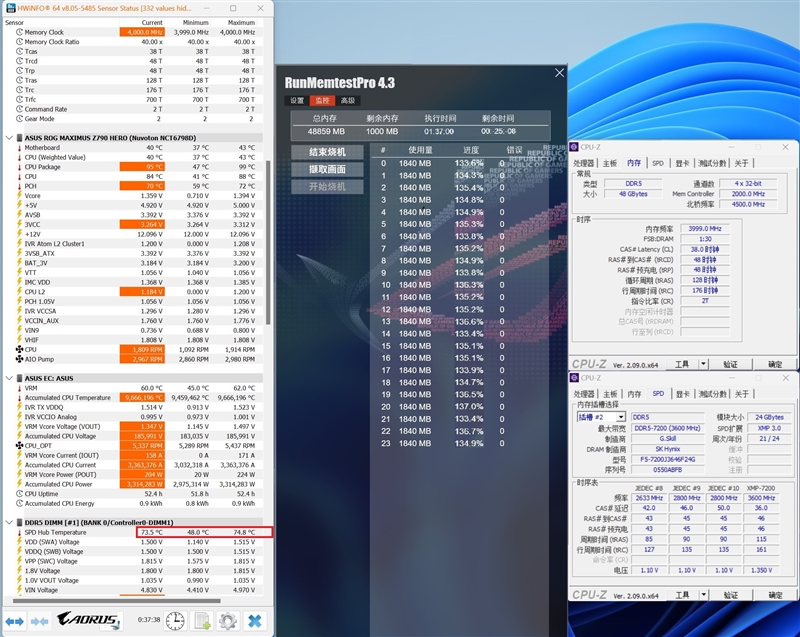800x637 pixels.
Task: Switch to SPD tab in upper CPU-Z window
Action: pos(658,163)
